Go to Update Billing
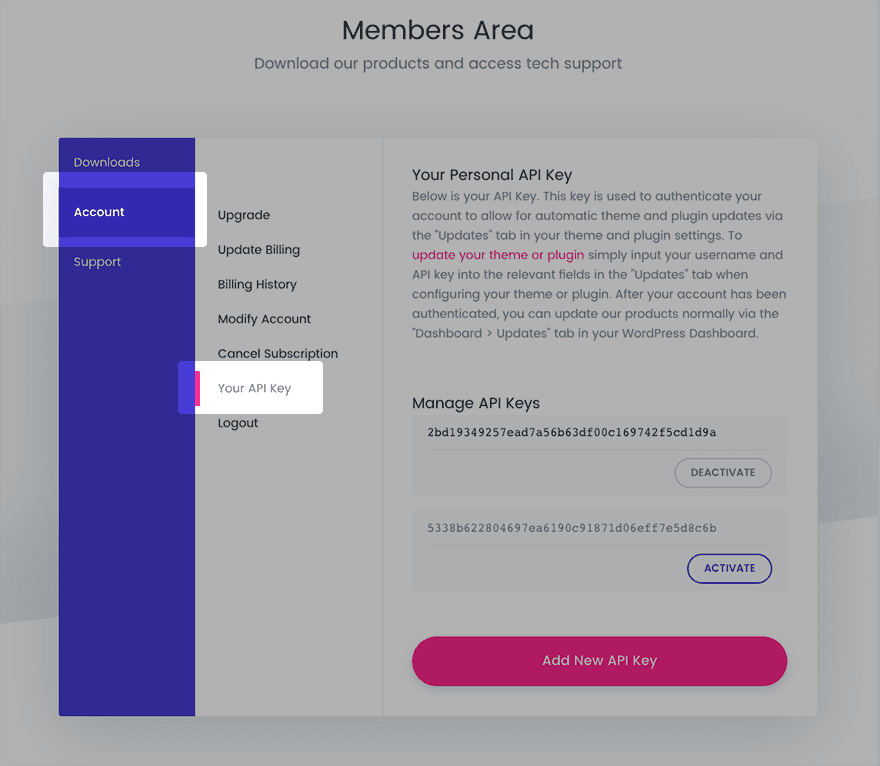The height and width of the screenshot is (766, 880). pyautogui.click(x=259, y=250)
